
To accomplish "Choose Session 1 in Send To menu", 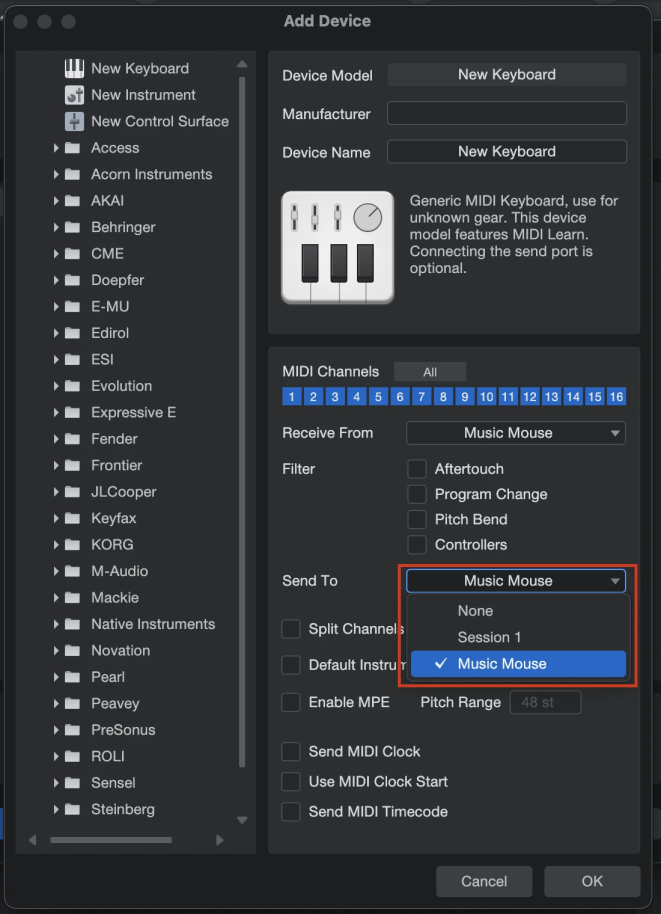I will pos(489,638).
